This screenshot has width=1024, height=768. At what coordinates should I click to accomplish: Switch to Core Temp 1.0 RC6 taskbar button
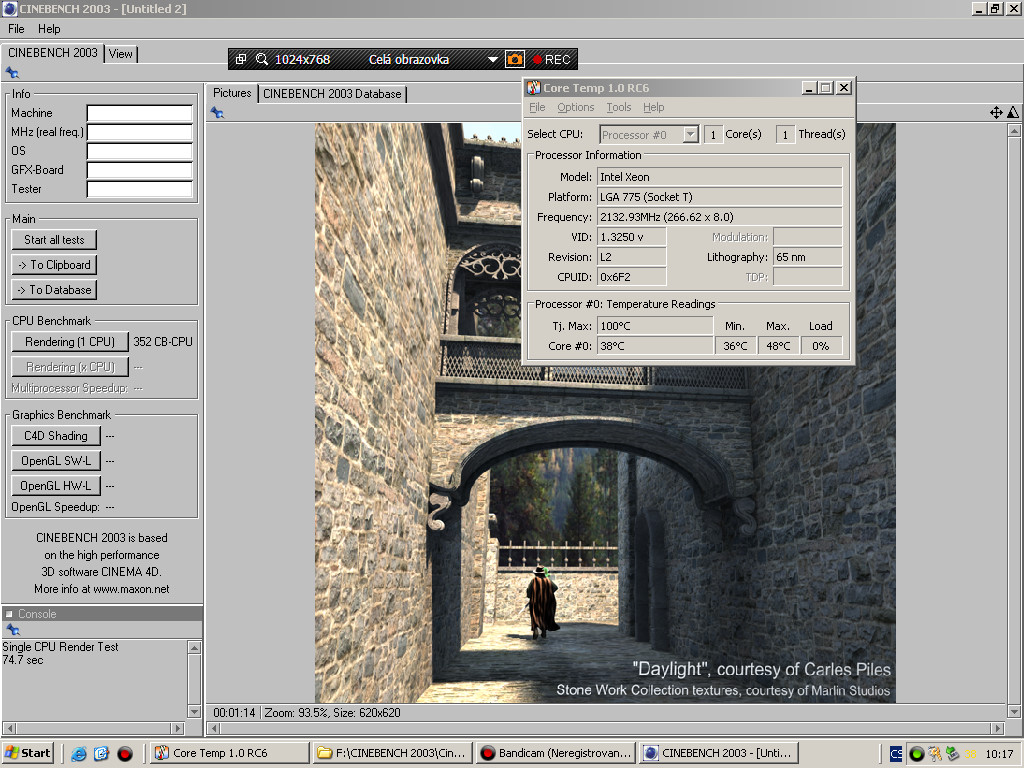click(x=229, y=753)
